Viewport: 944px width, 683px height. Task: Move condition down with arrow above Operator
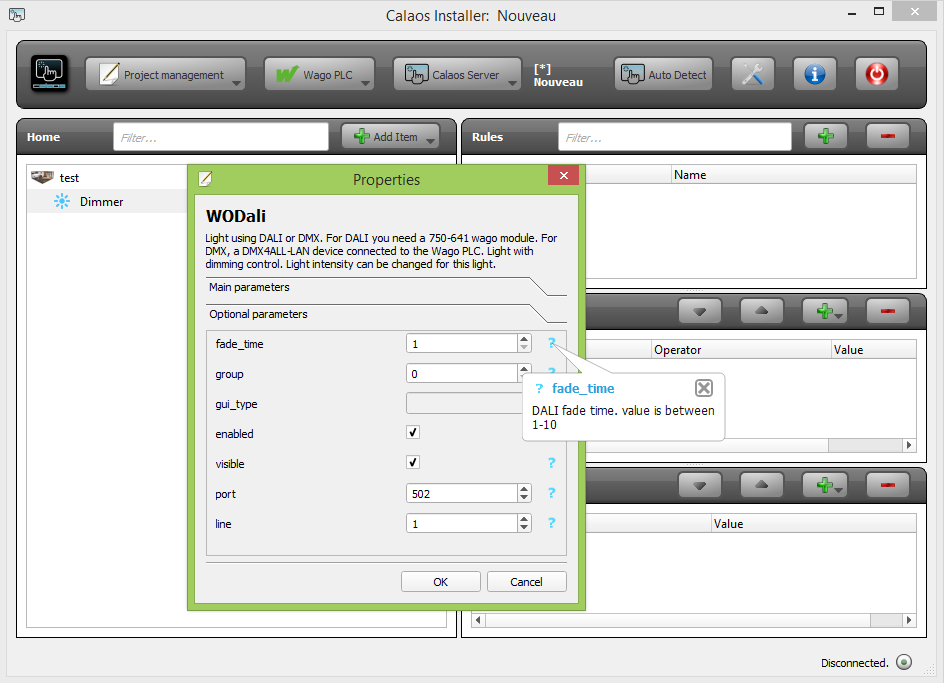tap(700, 311)
